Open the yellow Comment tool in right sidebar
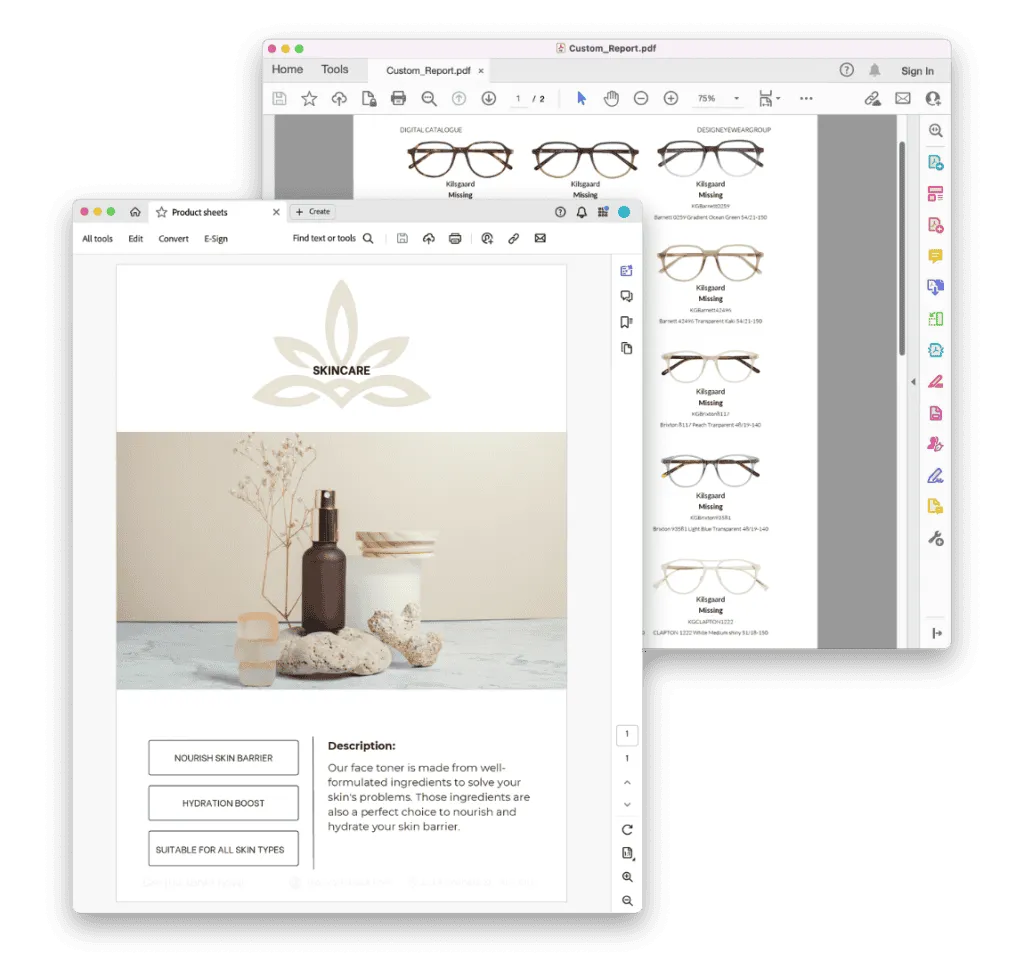This screenshot has height=962, width=1024. pos(935,256)
